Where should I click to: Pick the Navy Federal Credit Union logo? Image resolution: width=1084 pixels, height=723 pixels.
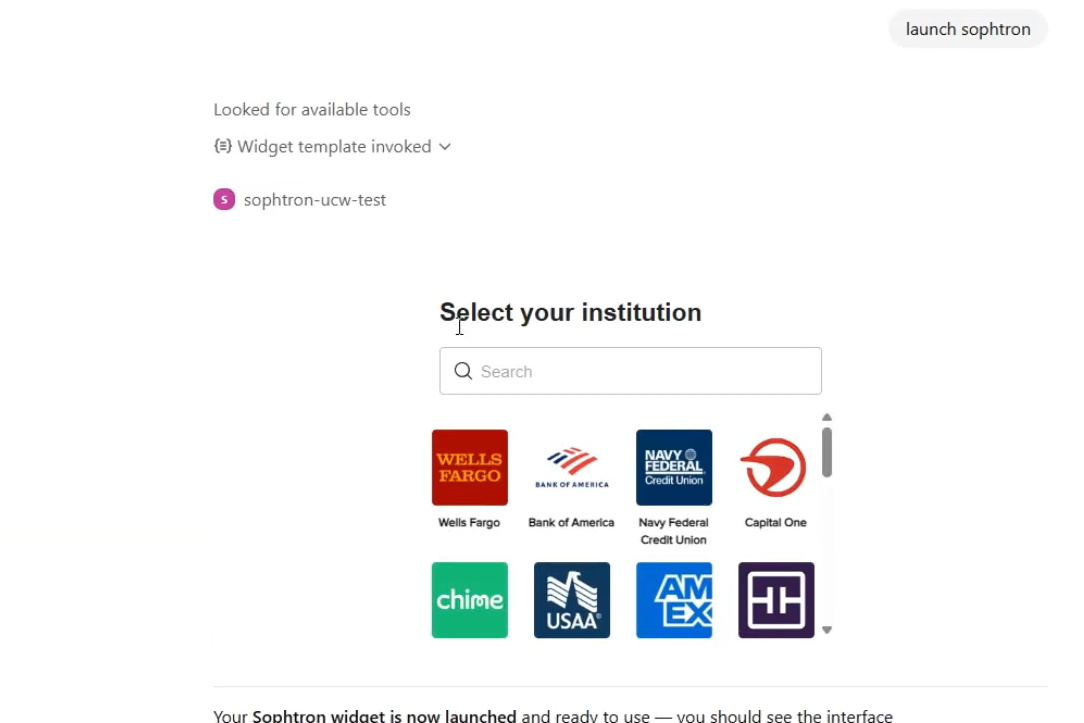click(x=674, y=467)
